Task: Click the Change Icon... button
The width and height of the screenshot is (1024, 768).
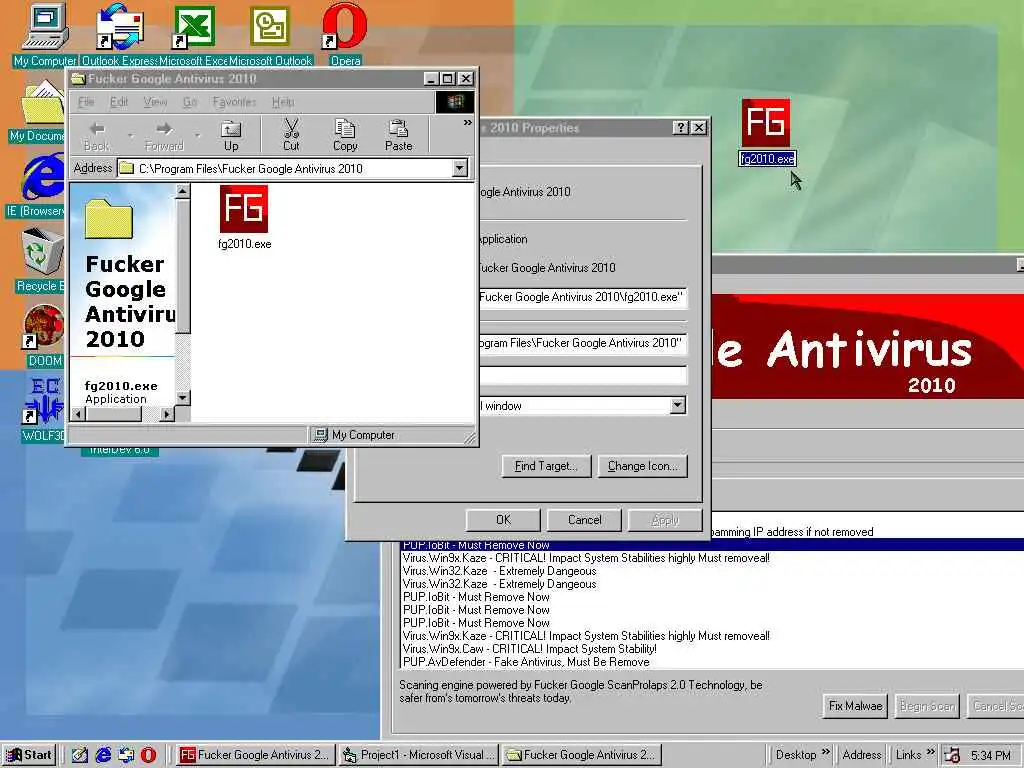Action: coord(643,466)
